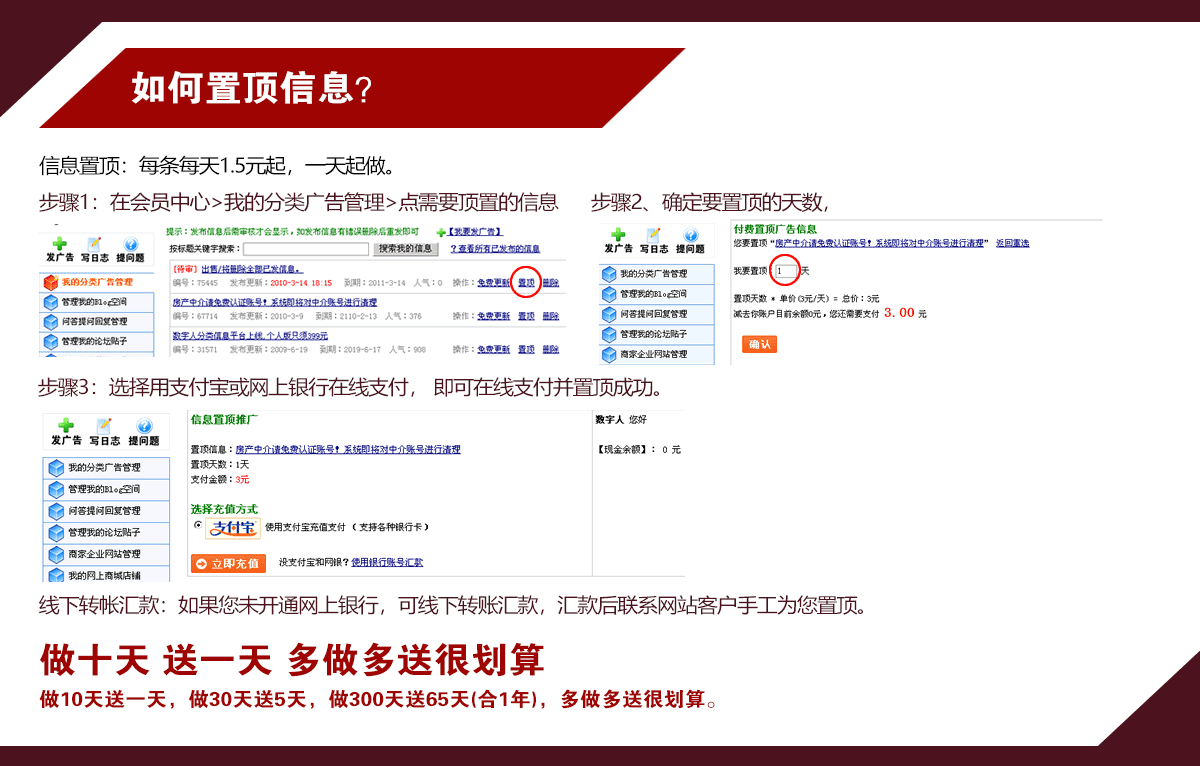Click the orange 立即充值 button
The image size is (1200, 766).
228,564
